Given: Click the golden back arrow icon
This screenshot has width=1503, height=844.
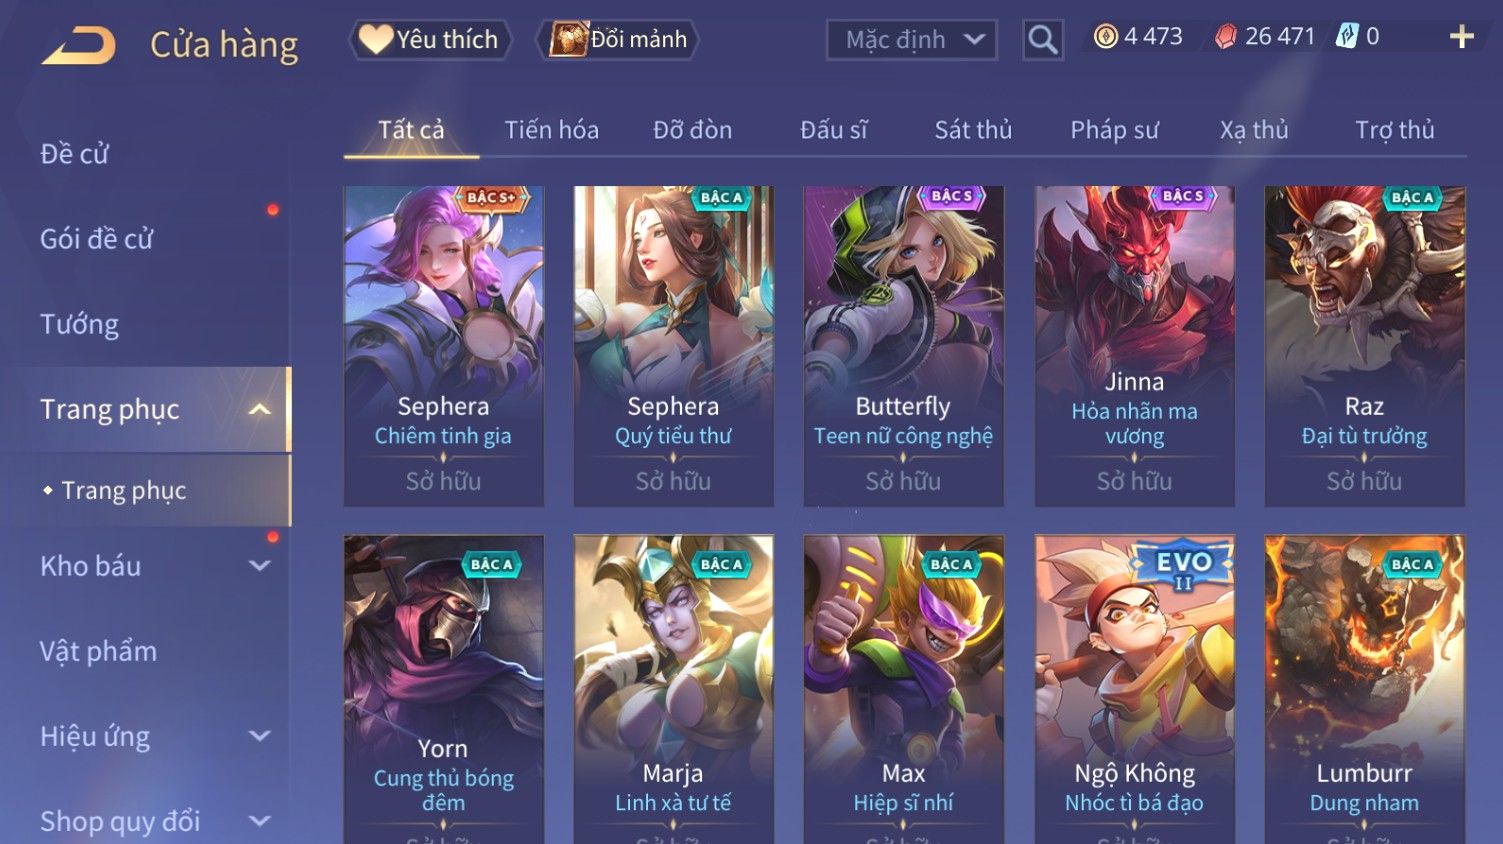Looking at the screenshot, I should tap(79, 46).
